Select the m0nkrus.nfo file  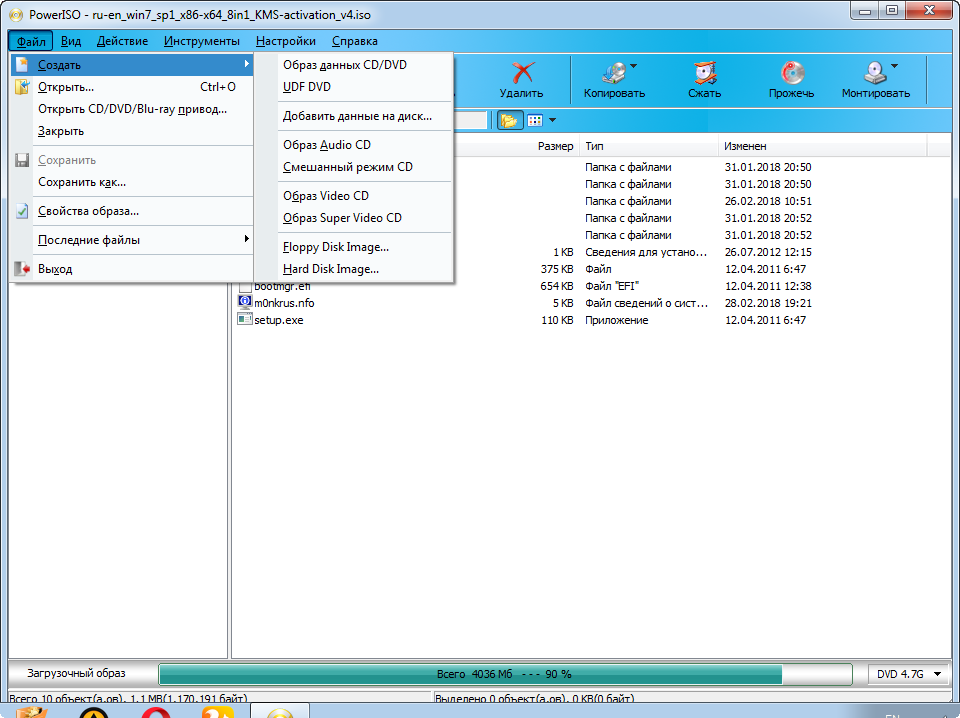284,303
